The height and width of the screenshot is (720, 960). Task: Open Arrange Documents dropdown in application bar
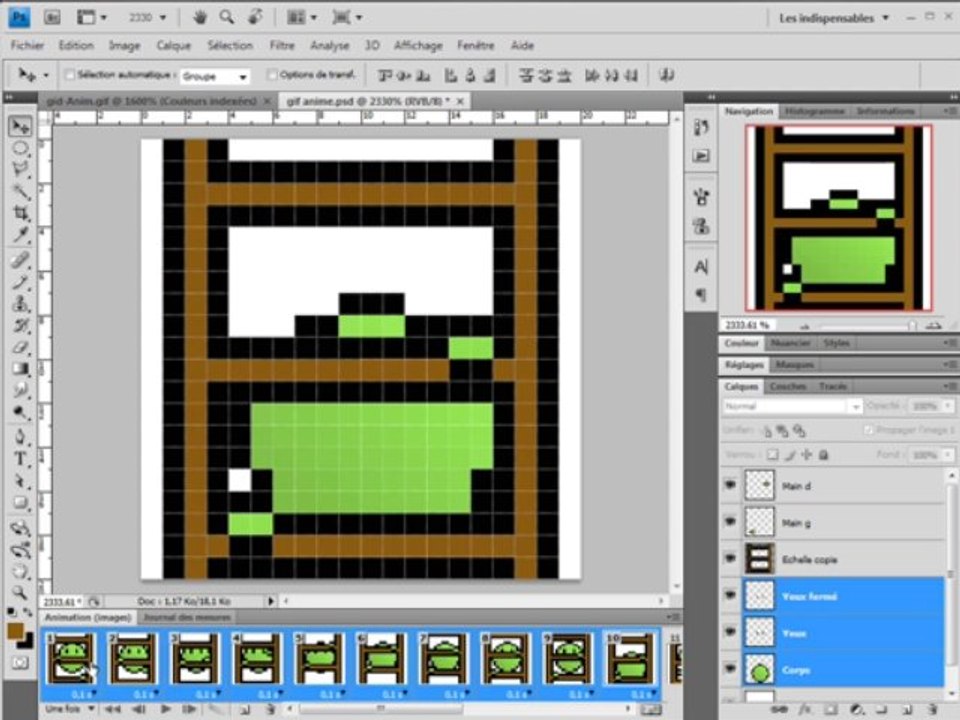[x=301, y=18]
